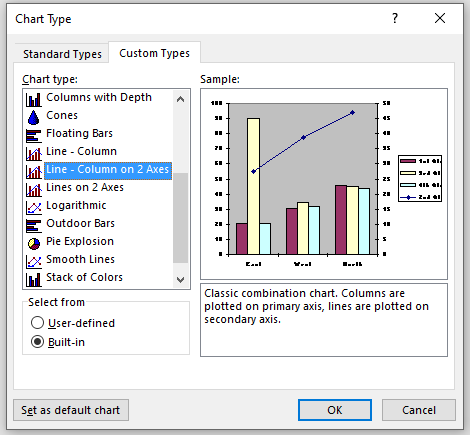This screenshot has width=470, height=435.
Task: Click the Columns with Depth chart icon
Action: pyautogui.click(x=34, y=99)
